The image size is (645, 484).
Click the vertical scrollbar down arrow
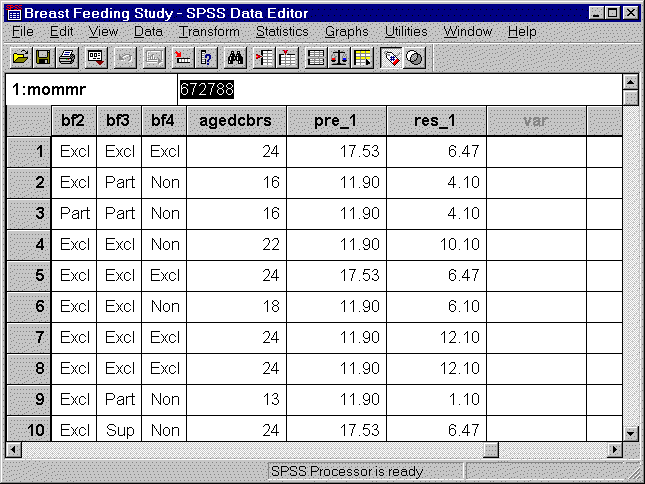click(630, 432)
